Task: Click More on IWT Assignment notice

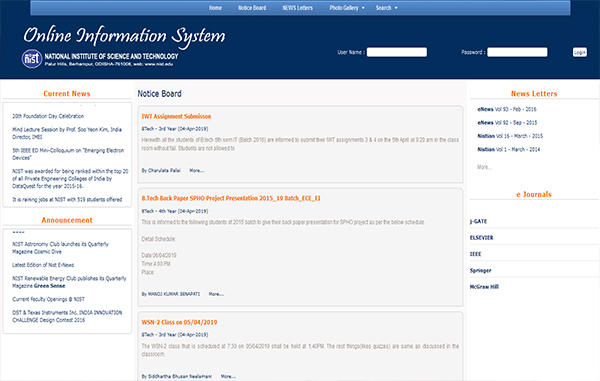Action: pos(197,171)
